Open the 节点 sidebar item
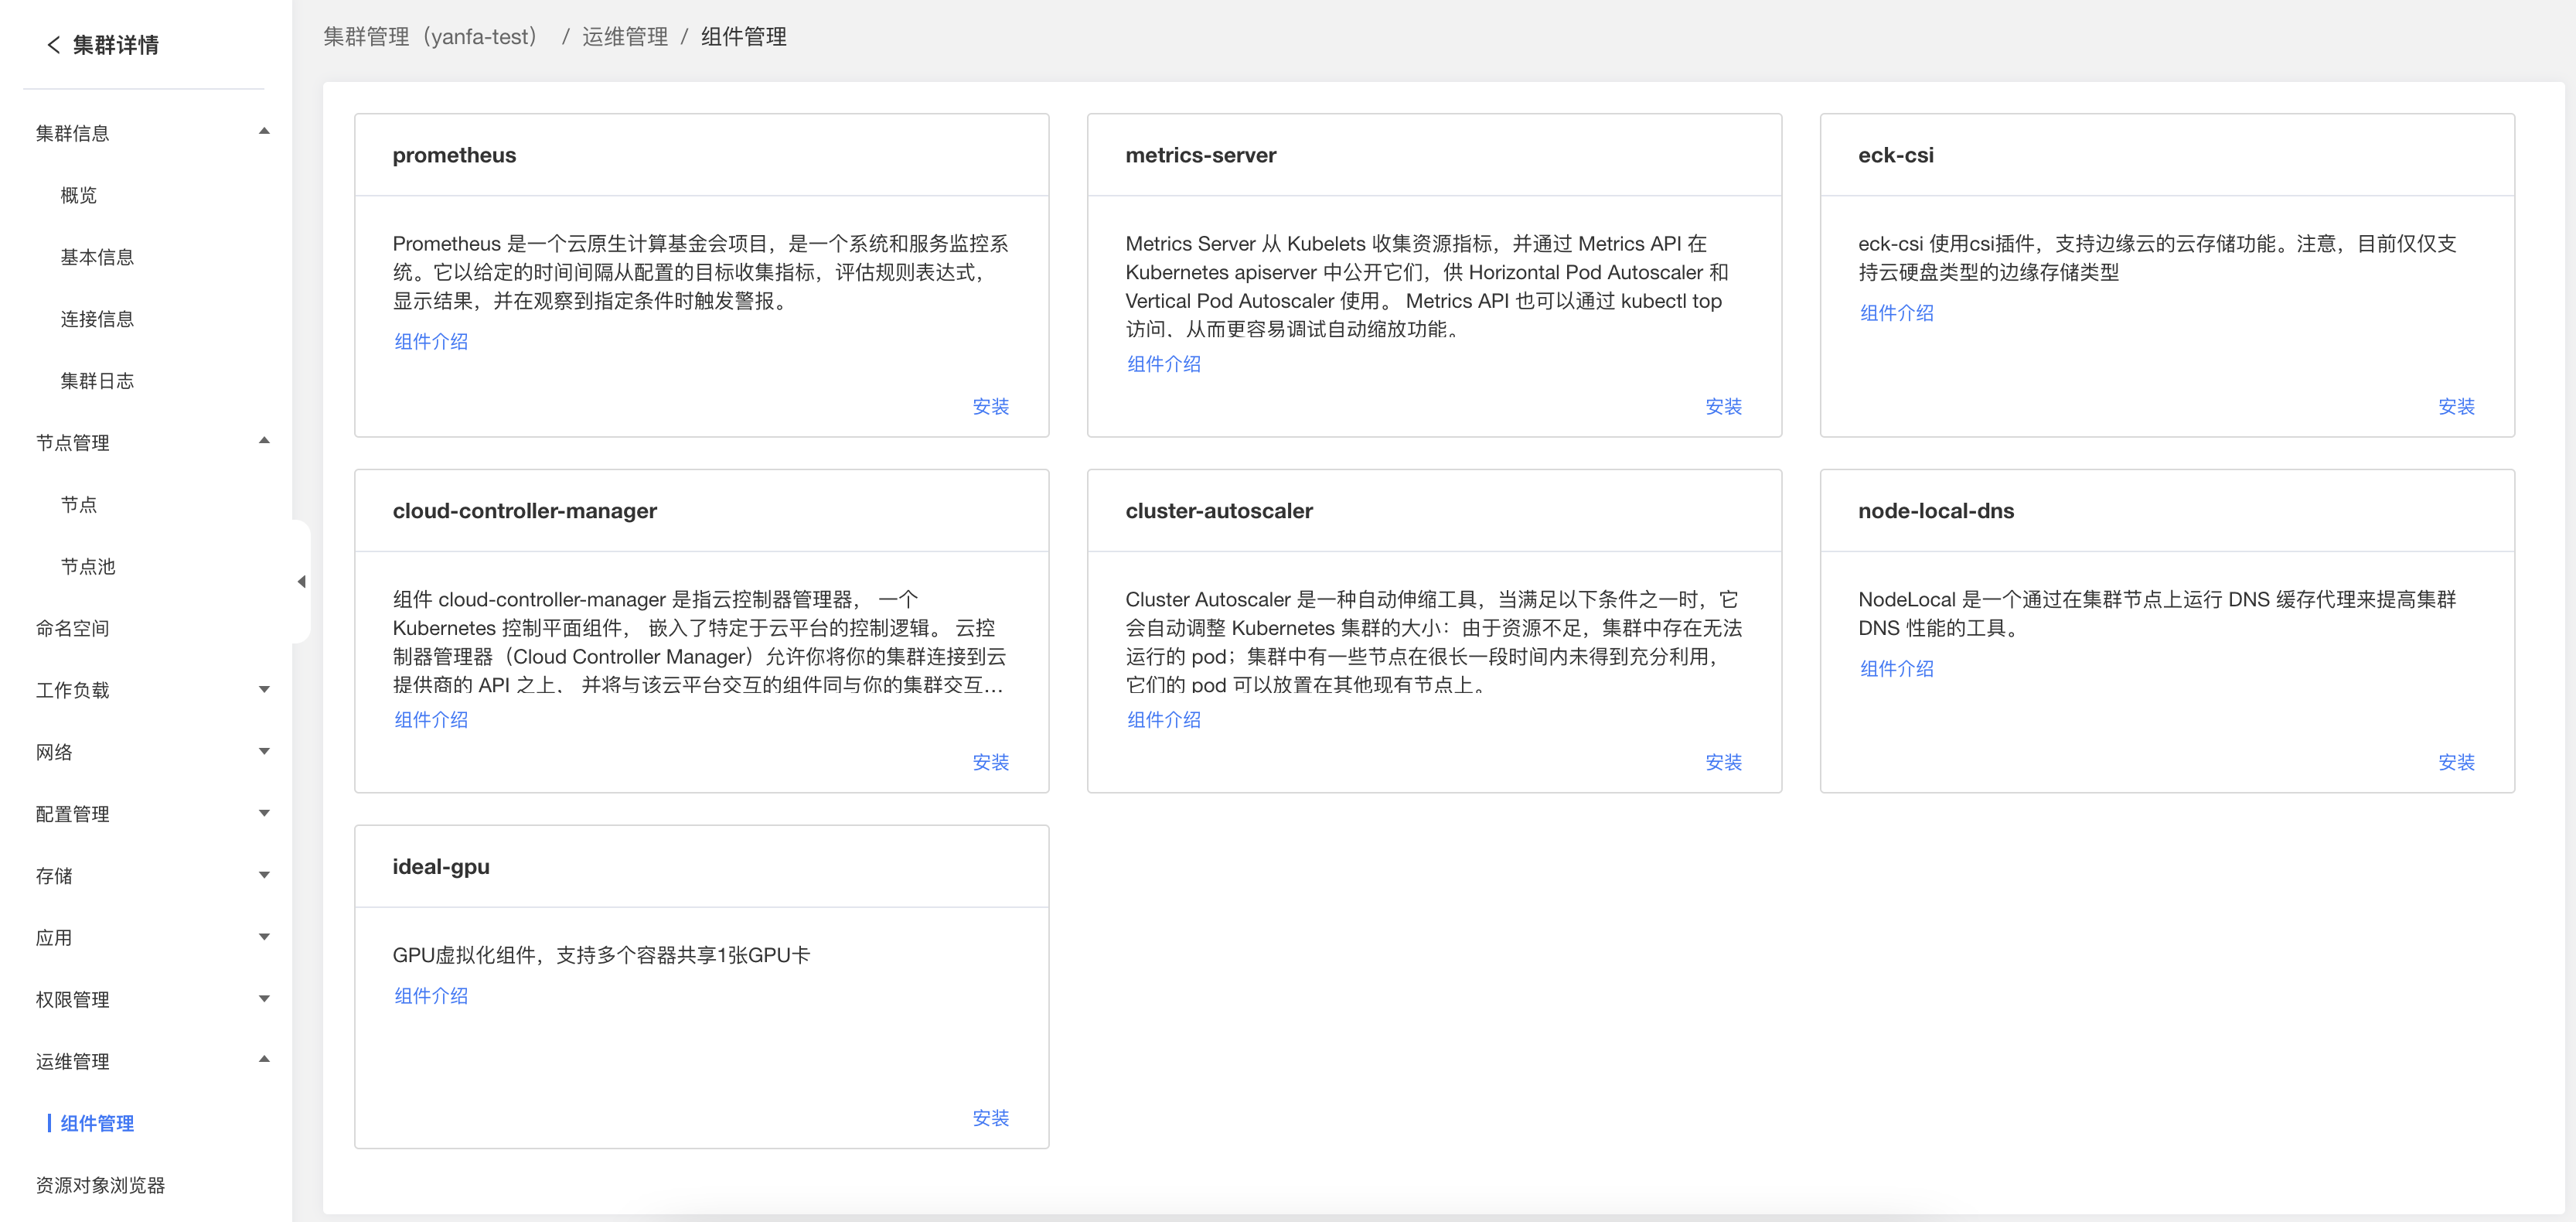Screen dimensions: 2576x1222 pyautogui.click(x=79, y=505)
